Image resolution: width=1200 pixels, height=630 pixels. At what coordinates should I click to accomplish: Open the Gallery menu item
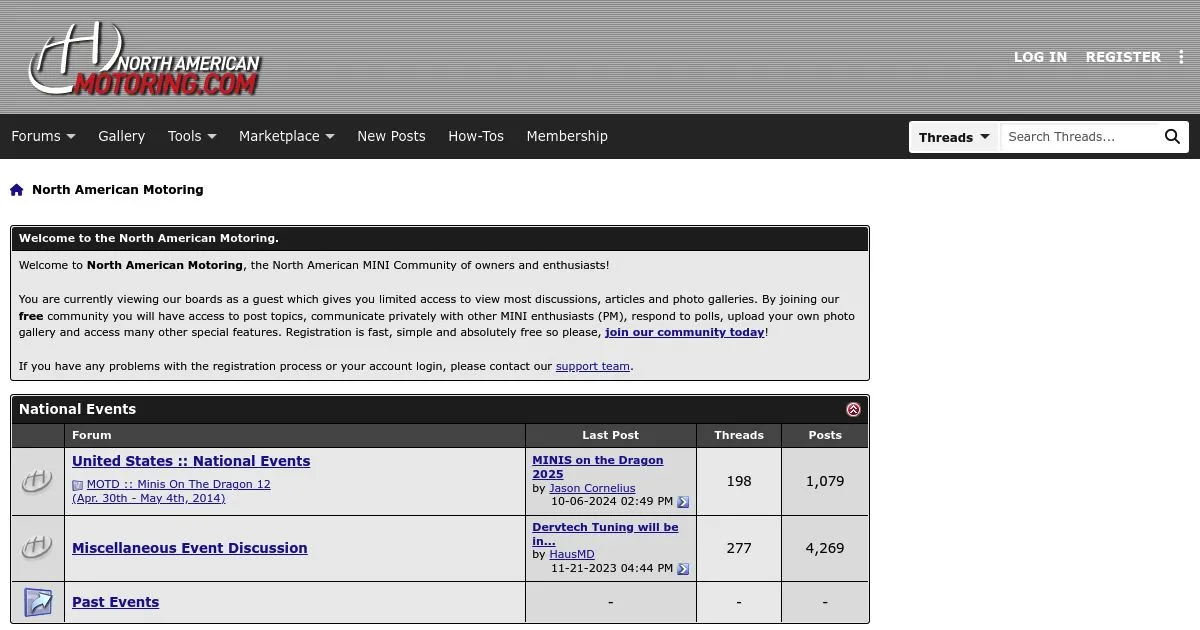pyautogui.click(x=121, y=136)
